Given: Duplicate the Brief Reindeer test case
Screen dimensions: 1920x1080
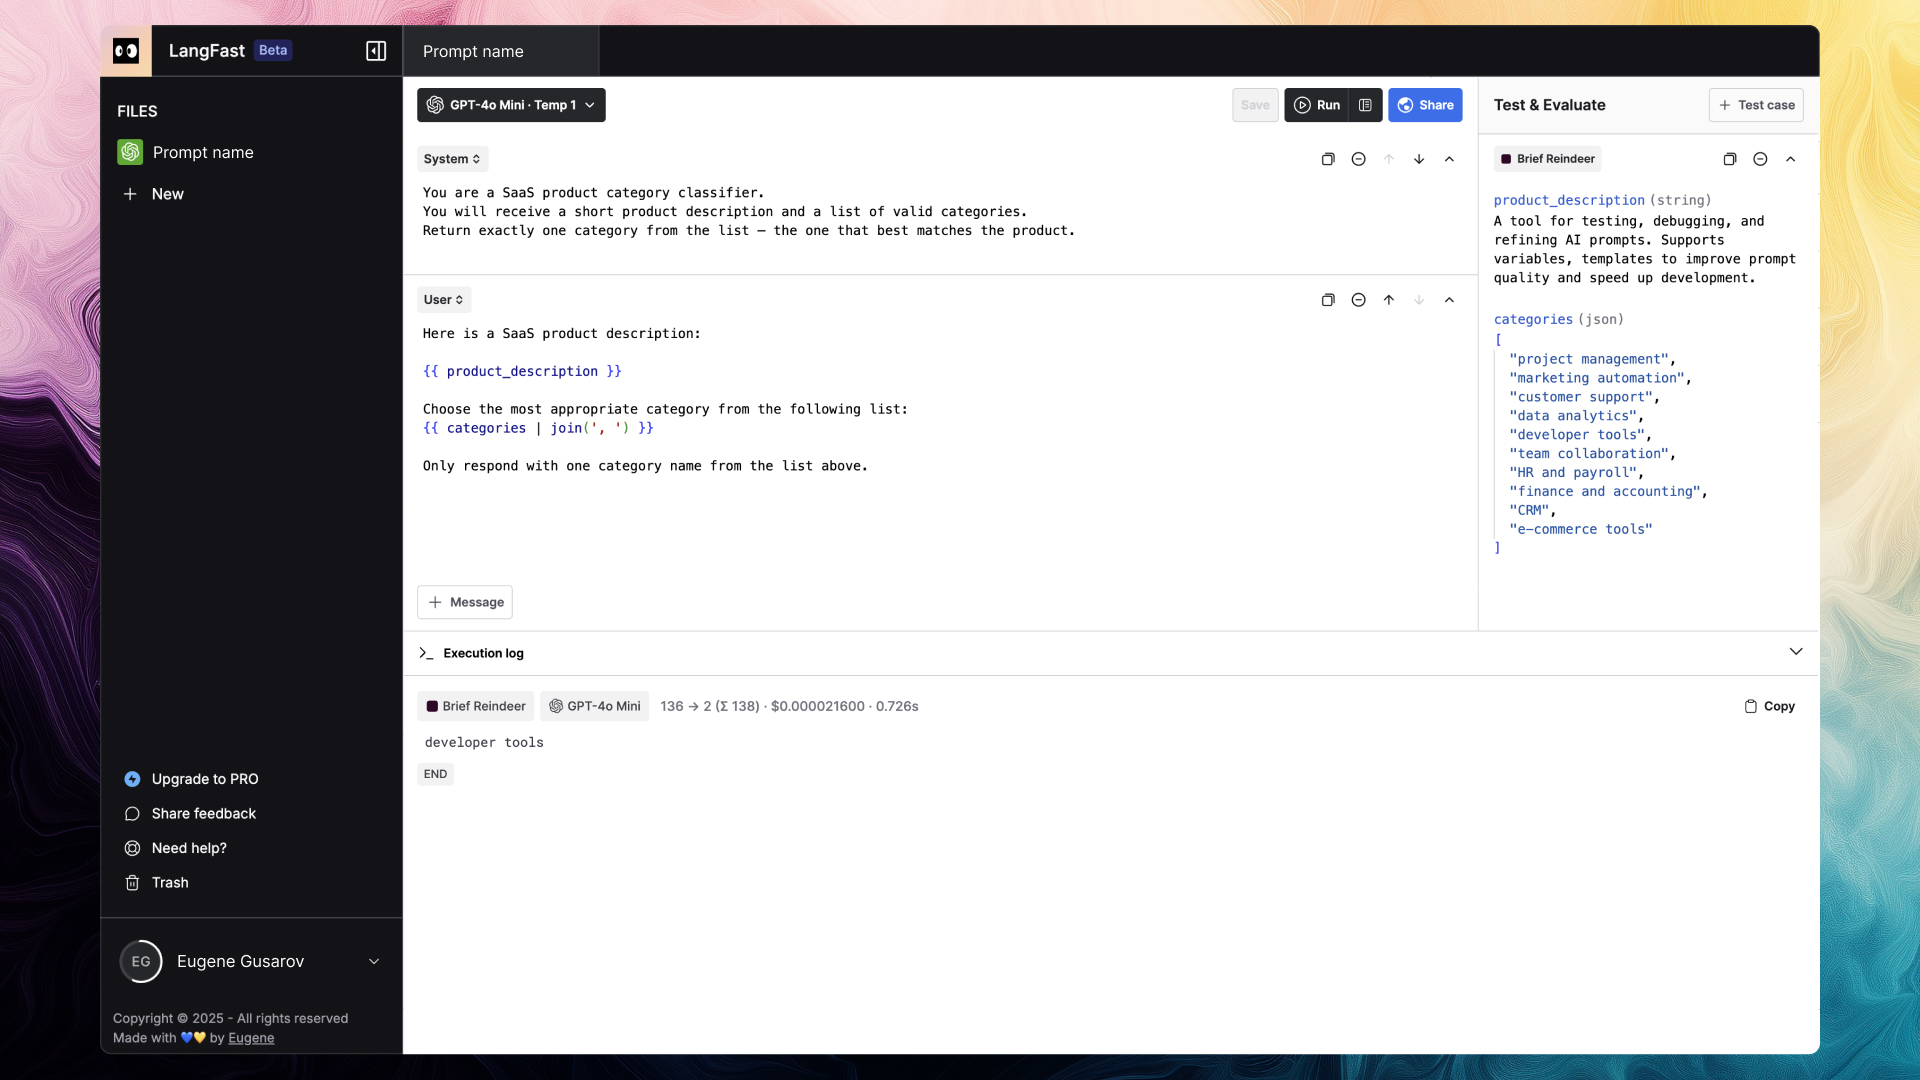Looking at the screenshot, I should tap(1730, 159).
